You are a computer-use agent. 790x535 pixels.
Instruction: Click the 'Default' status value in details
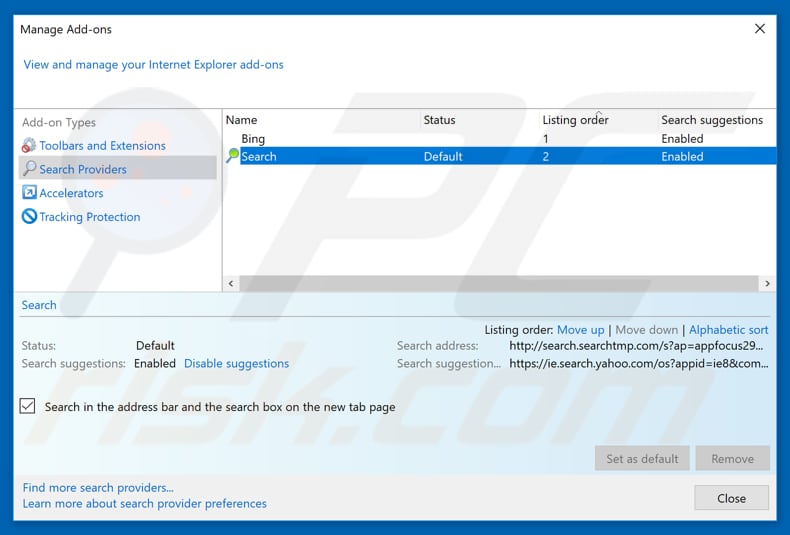[155, 346]
